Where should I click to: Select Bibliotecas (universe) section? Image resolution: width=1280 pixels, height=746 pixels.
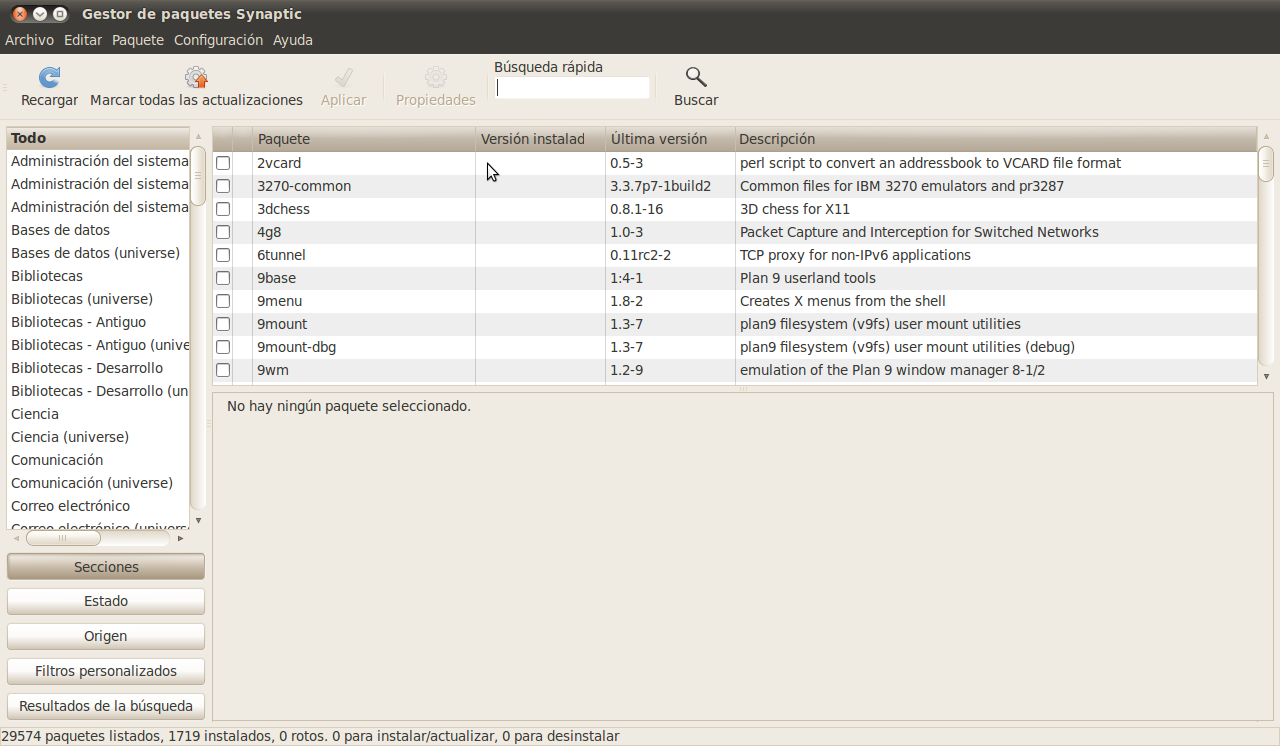98,299
